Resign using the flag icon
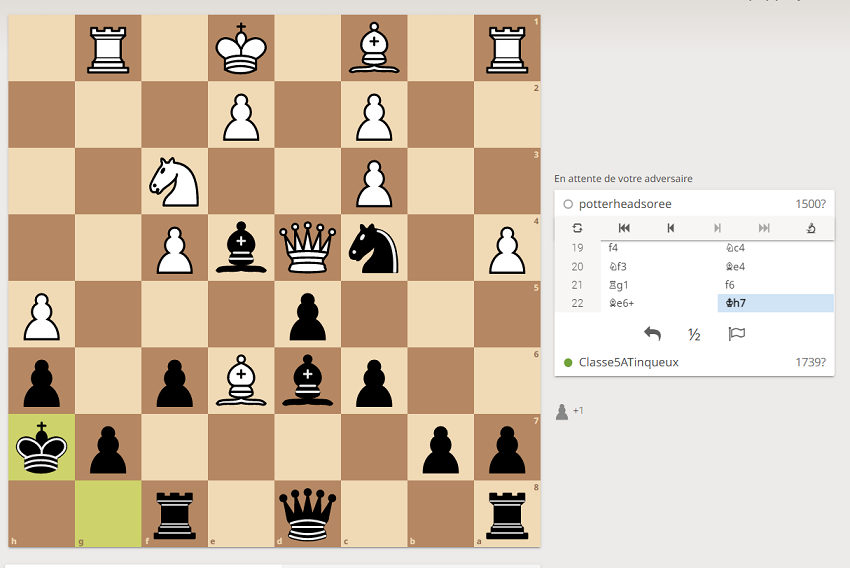The width and height of the screenshot is (850, 568). coord(737,334)
